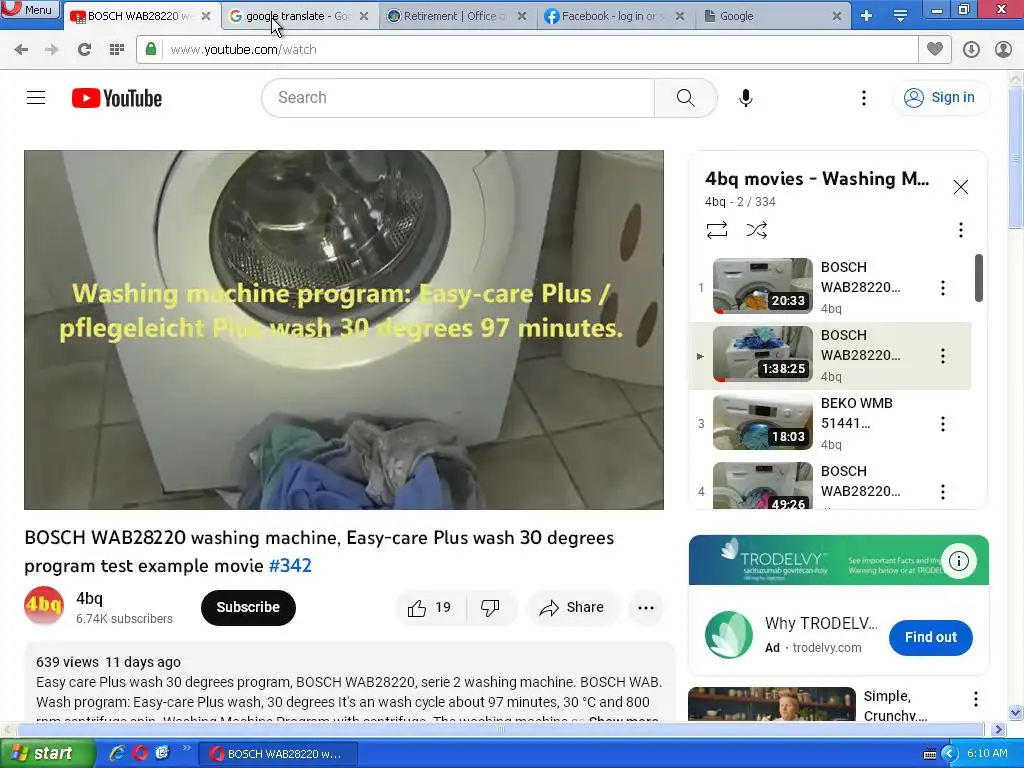Open the 4bq channel name link

click(x=89, y=599)
